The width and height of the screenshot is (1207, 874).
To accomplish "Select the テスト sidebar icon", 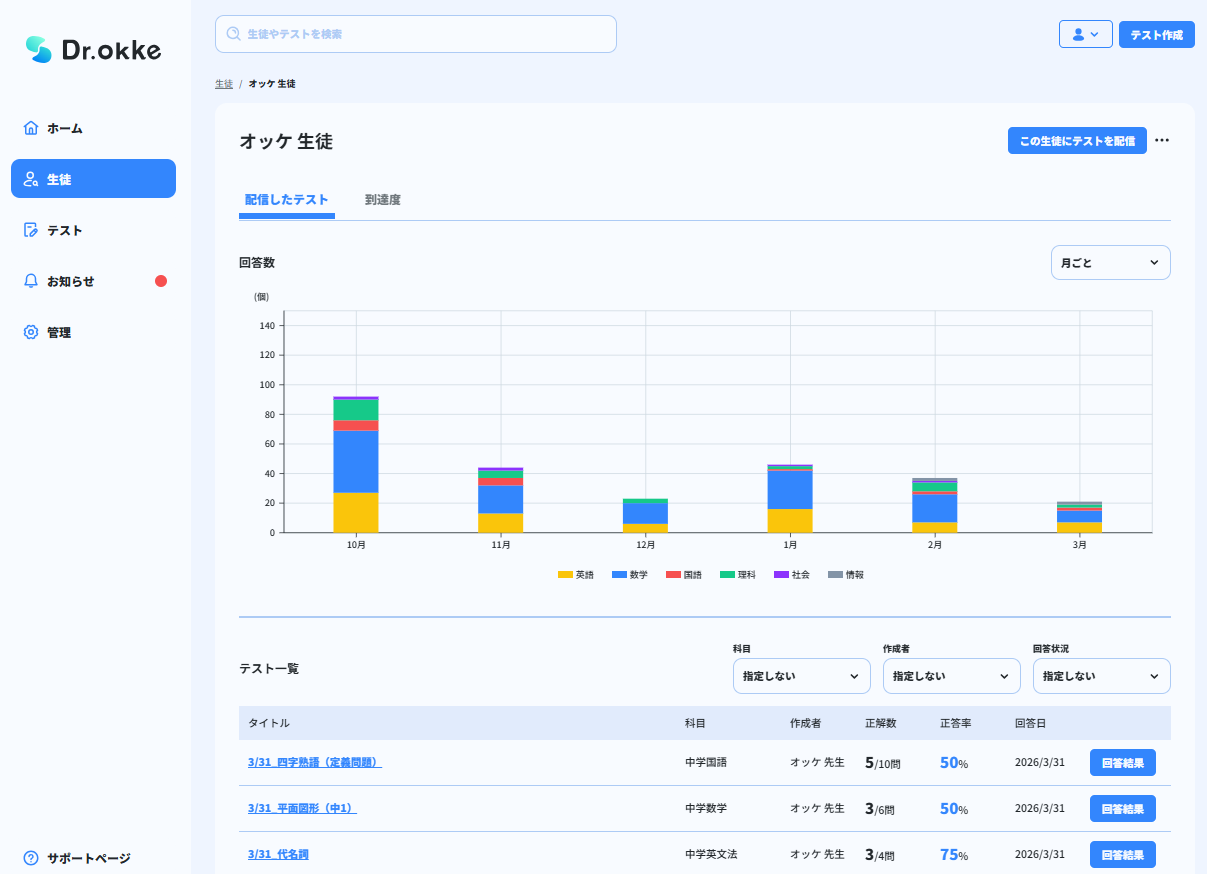I will tap(31, 230).
